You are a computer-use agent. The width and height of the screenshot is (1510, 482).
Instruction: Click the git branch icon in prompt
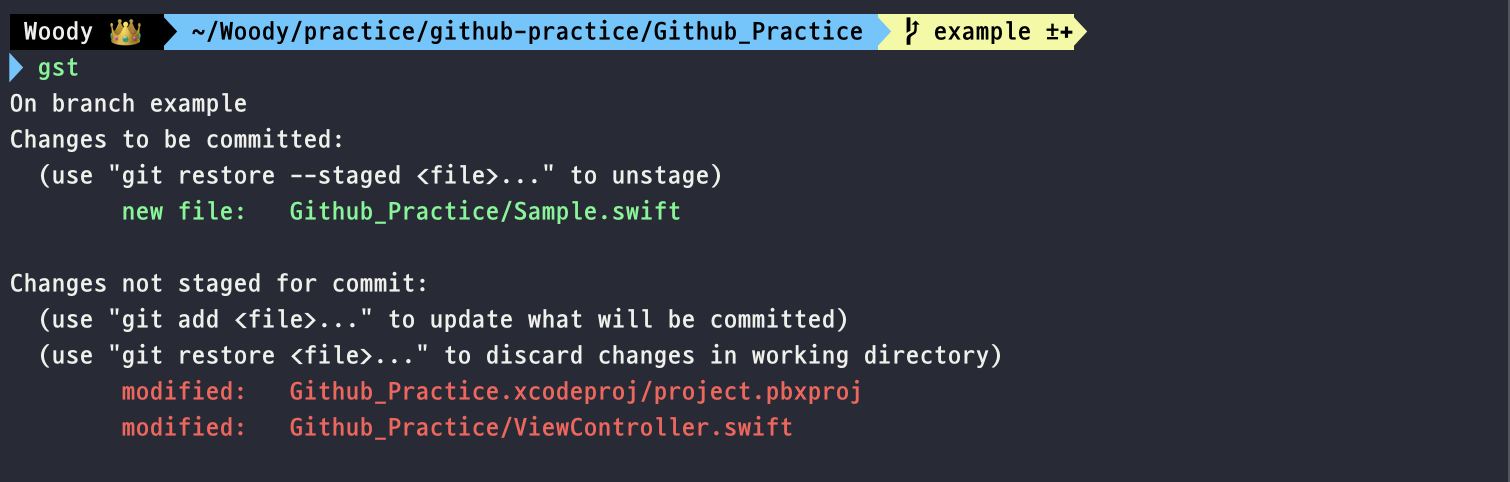coord(911,32)
